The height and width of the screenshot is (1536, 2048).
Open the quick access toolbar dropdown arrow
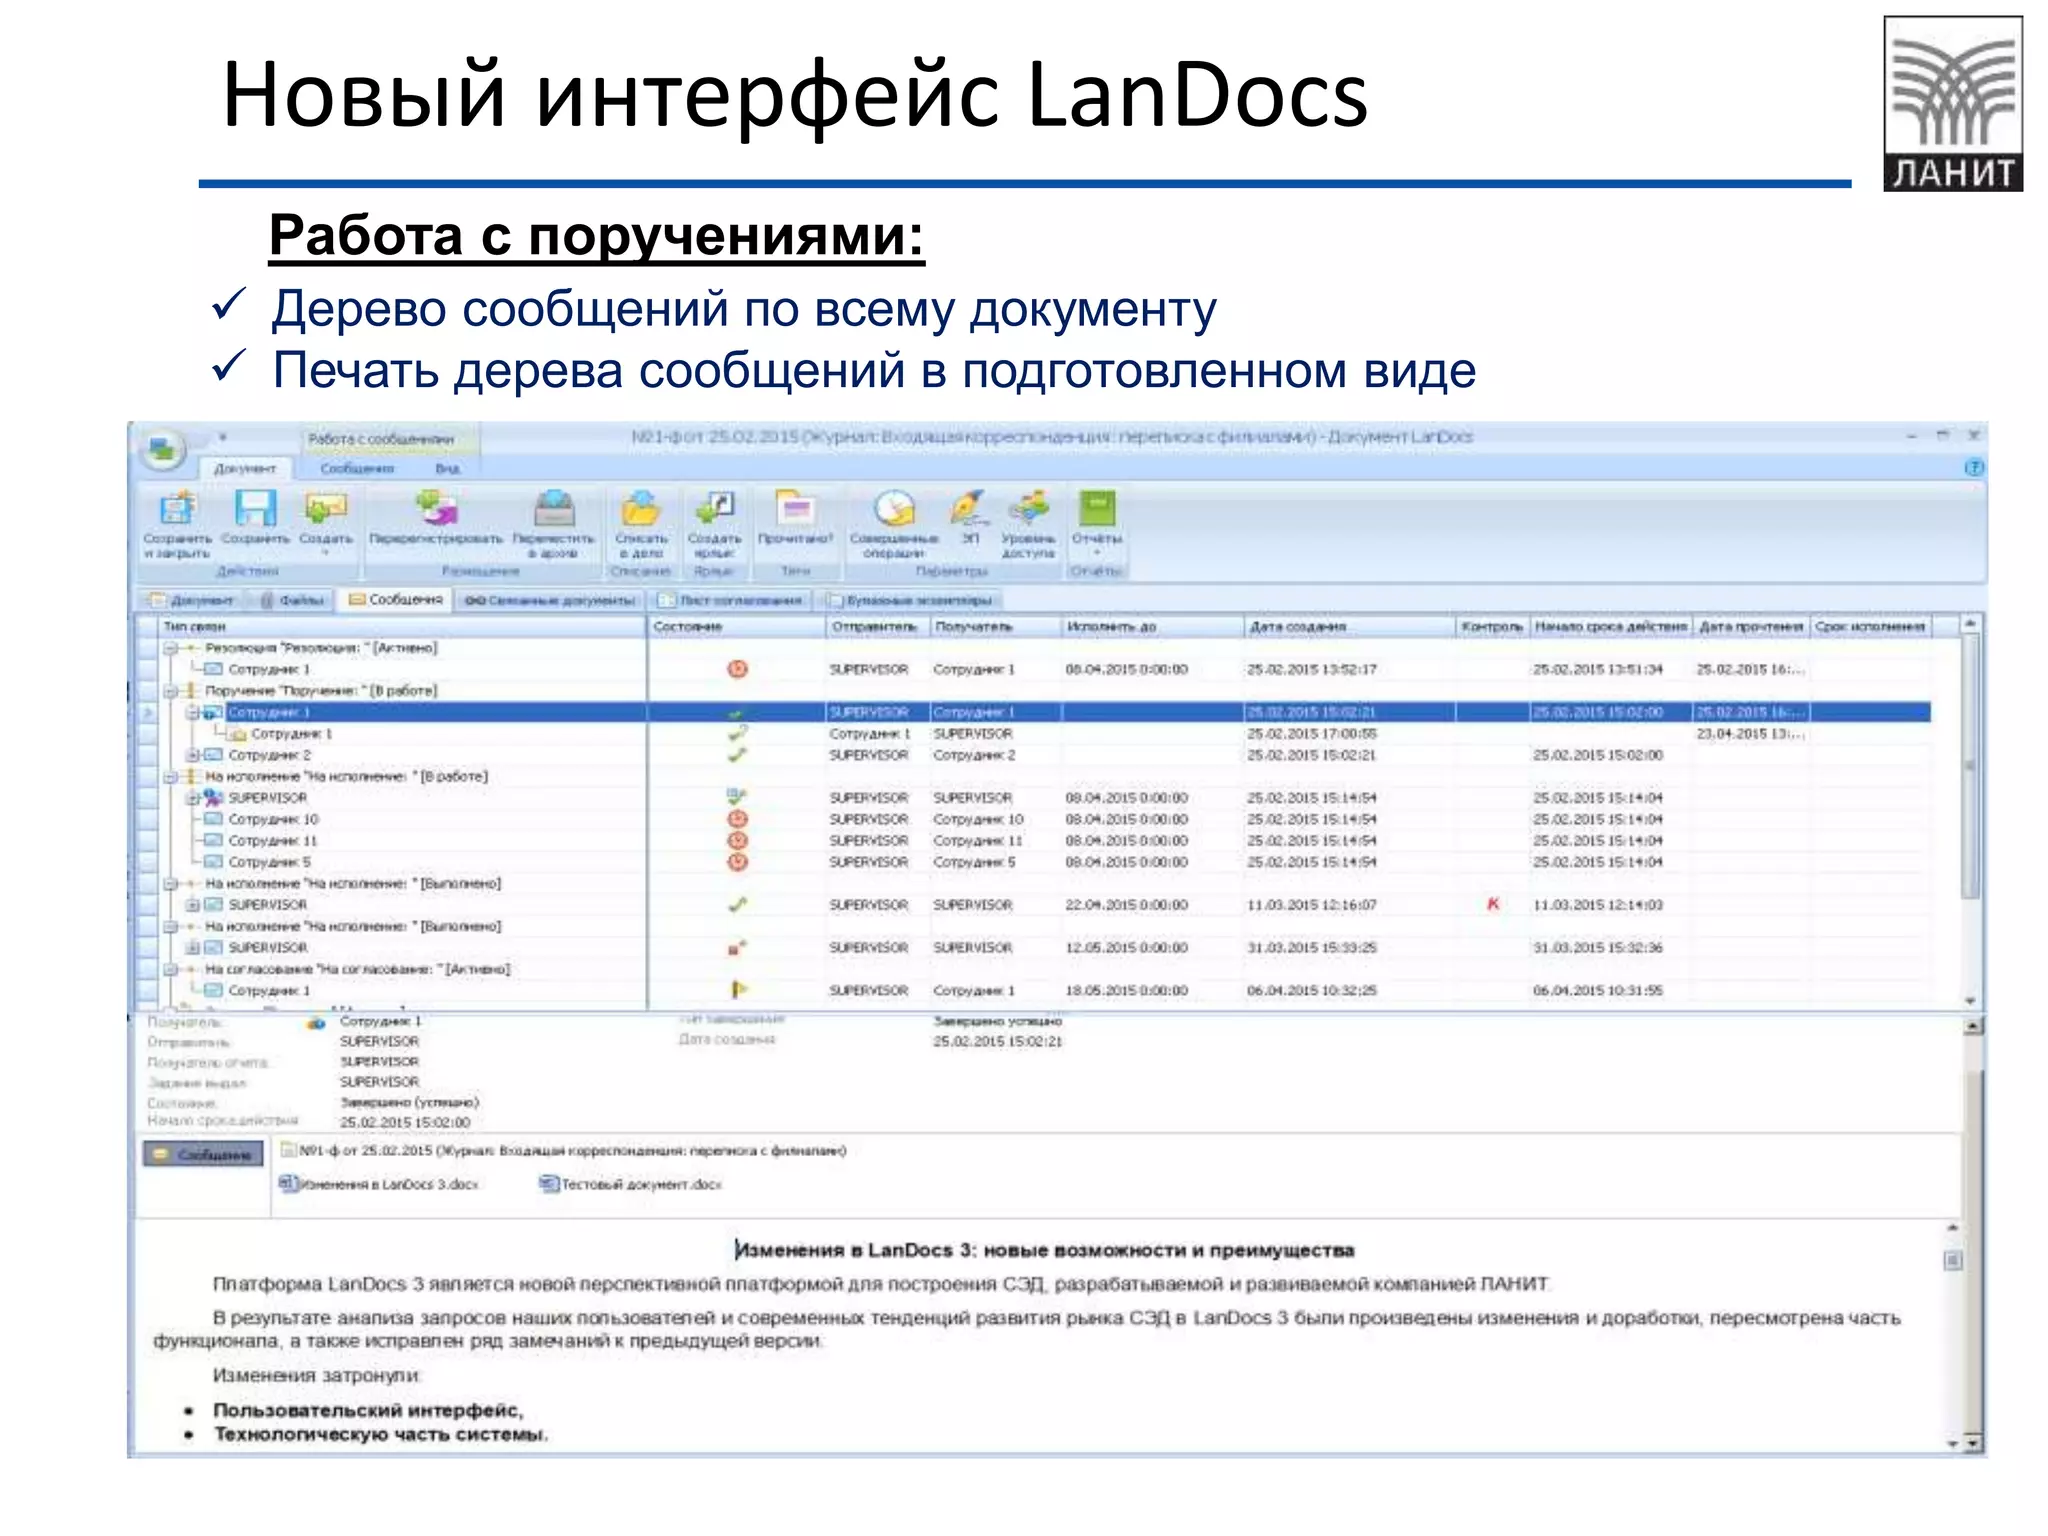223,438
